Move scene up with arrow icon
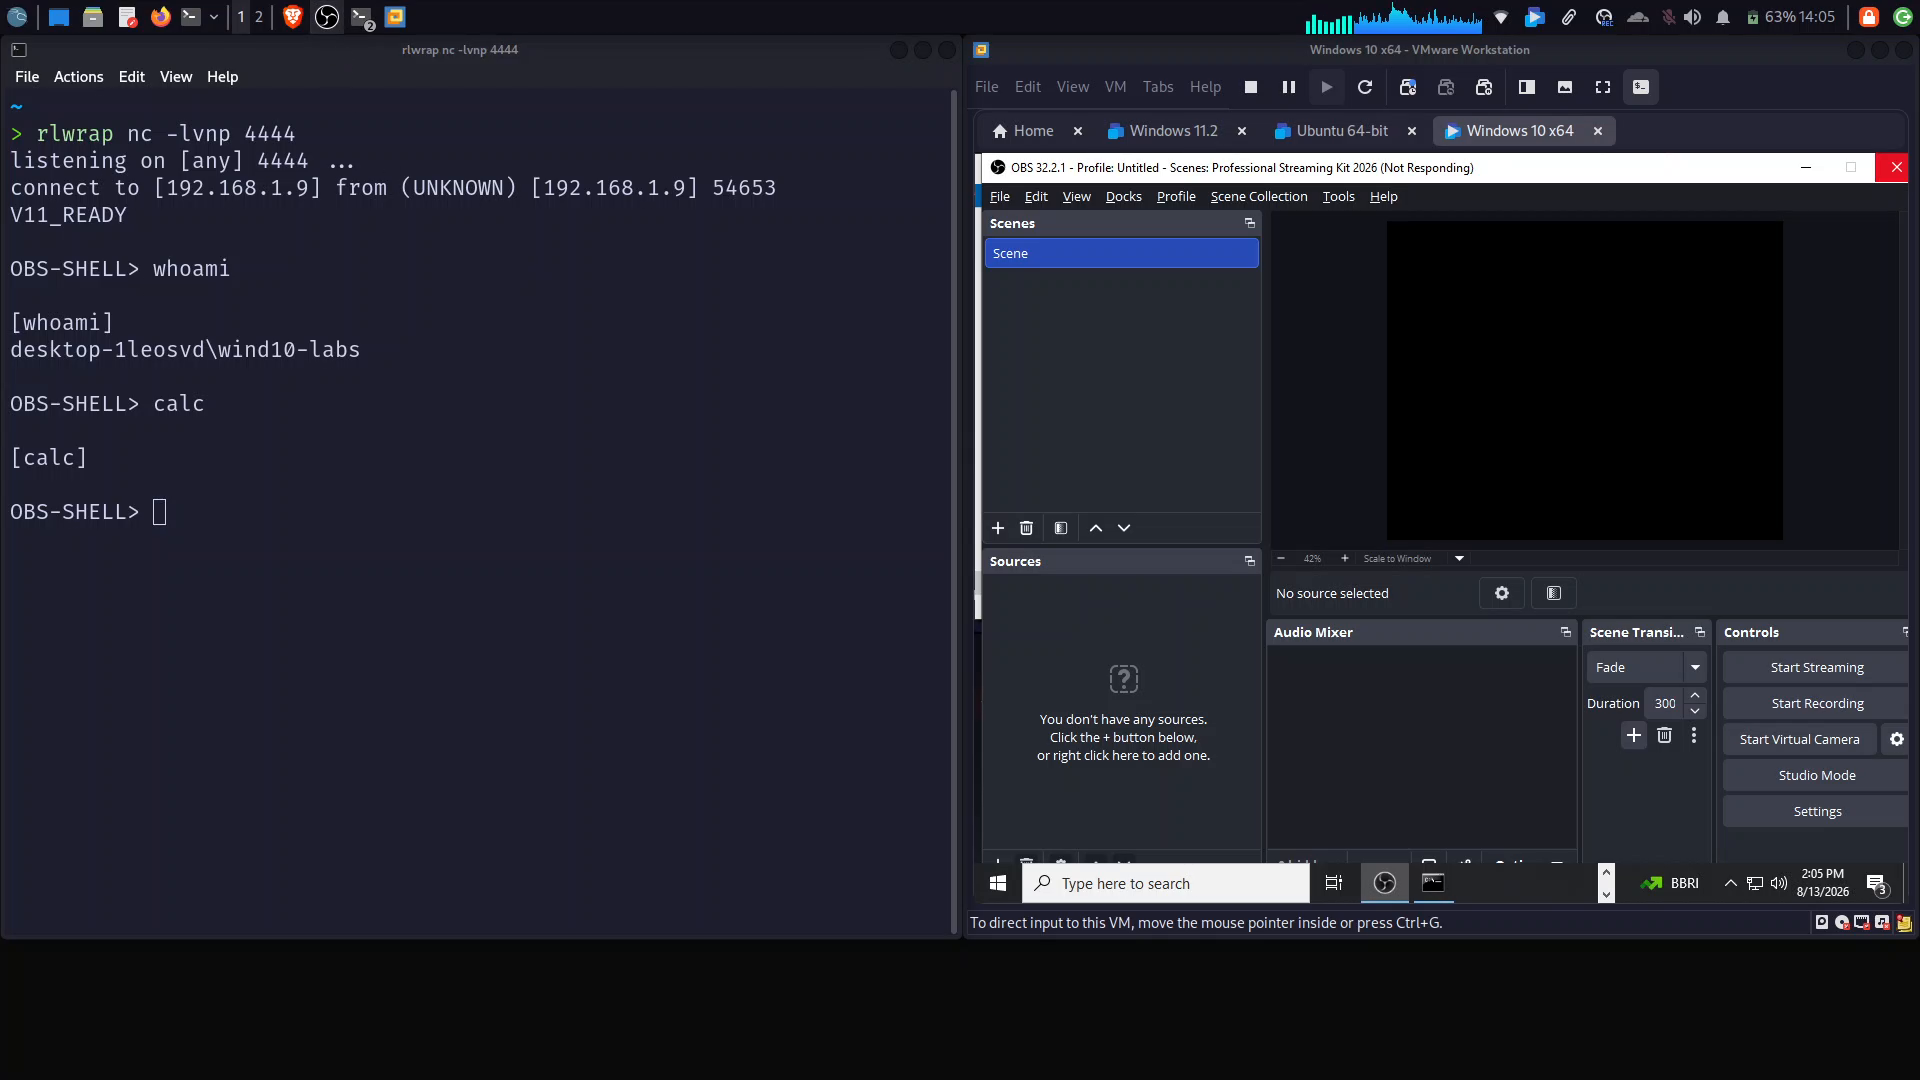 1096,528
